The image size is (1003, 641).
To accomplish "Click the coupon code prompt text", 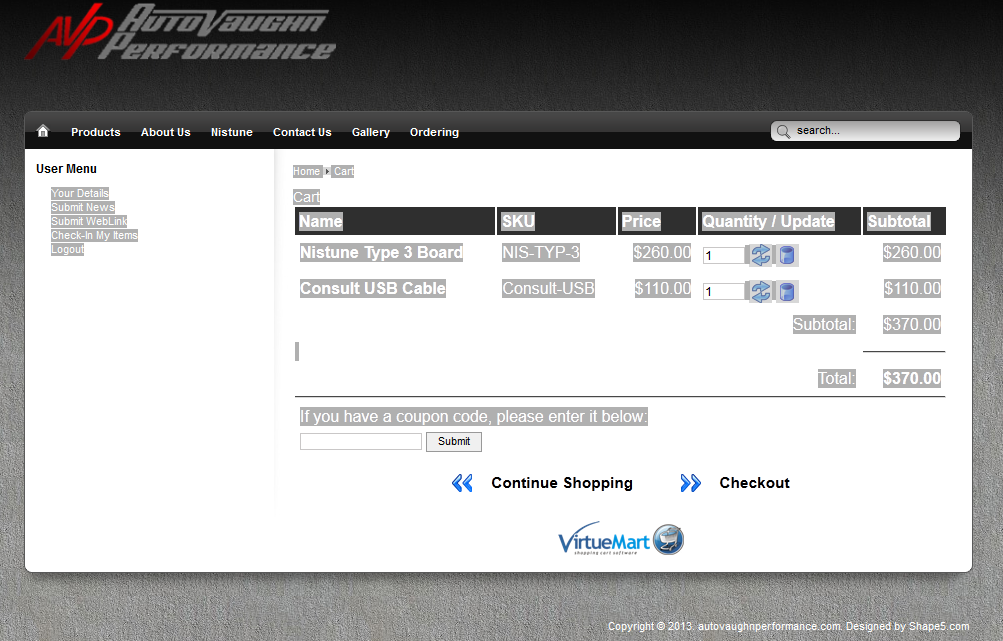I will point(474,416).
